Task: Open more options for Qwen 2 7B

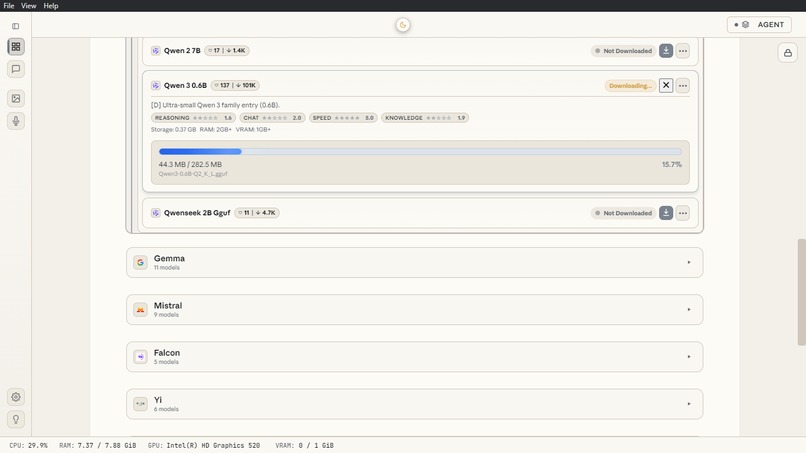Action: [683, 51]
